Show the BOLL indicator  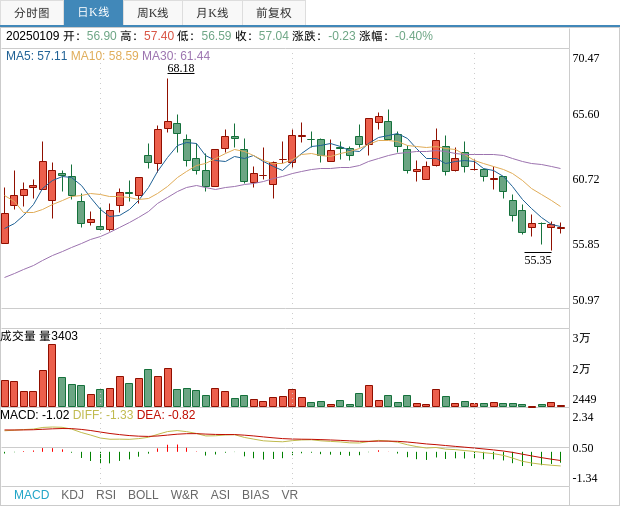coord(143,495)
